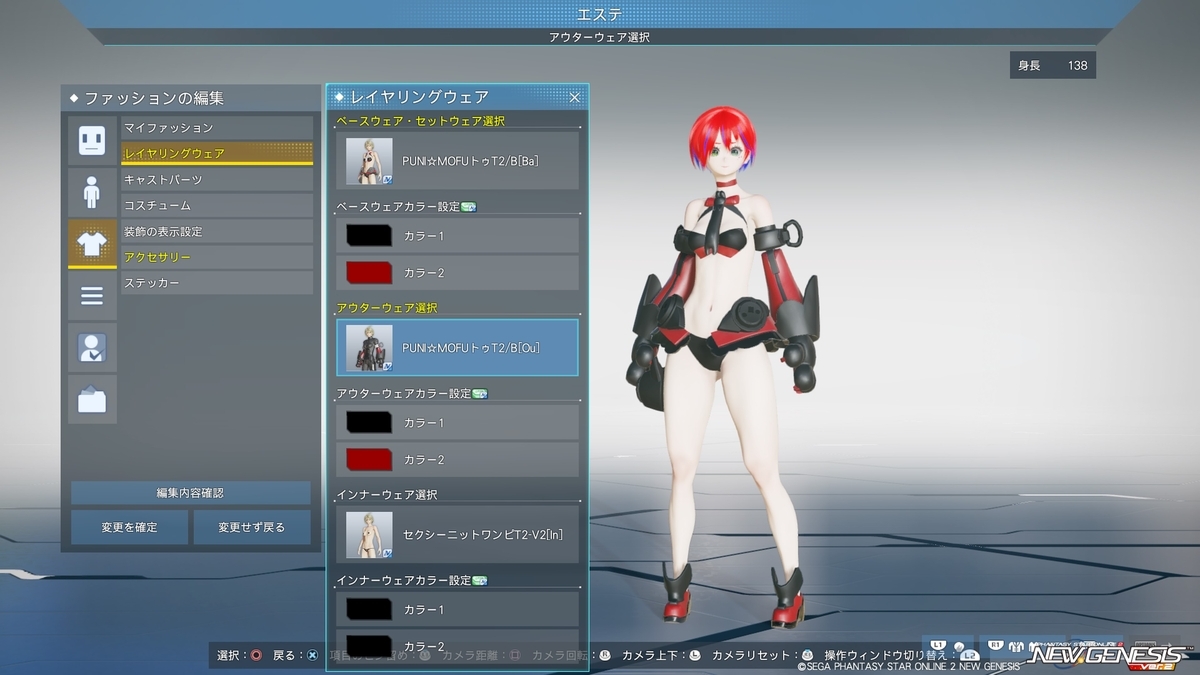Open the body shape category icon
The width and height of the screenshot is (1200, 675).
coord(92,192)
